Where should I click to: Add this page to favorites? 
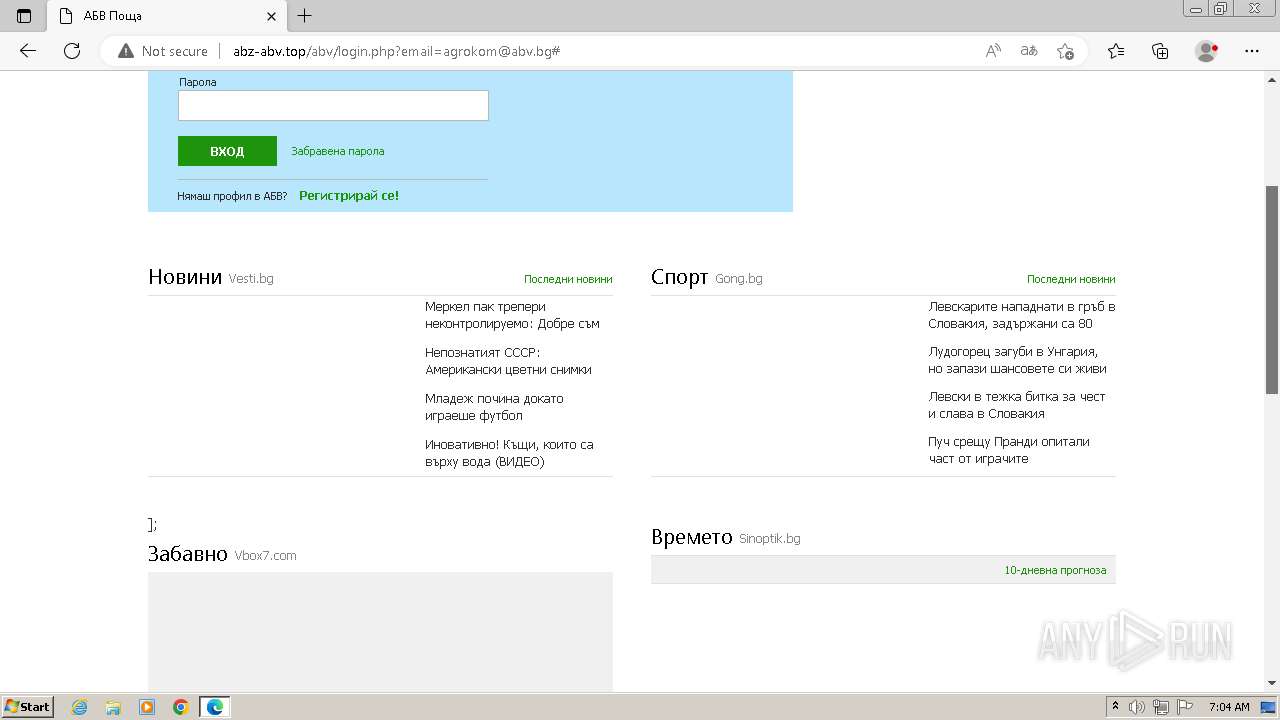click(1065, 51)
